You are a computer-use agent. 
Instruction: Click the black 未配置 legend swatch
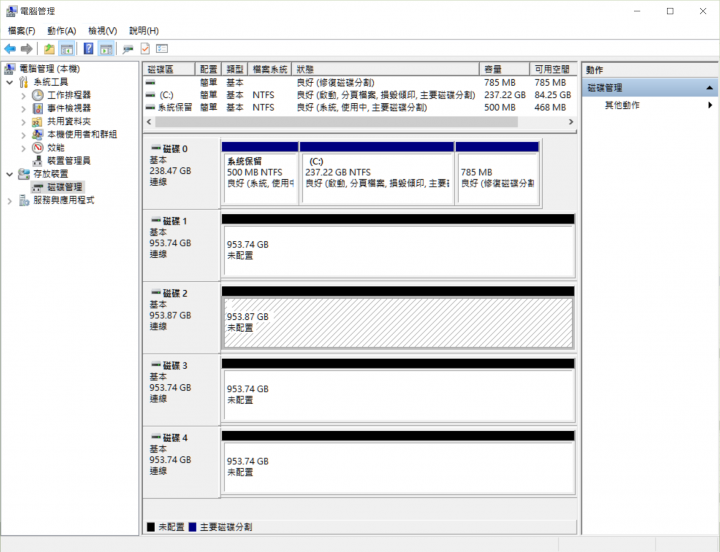tap(151, 527)
